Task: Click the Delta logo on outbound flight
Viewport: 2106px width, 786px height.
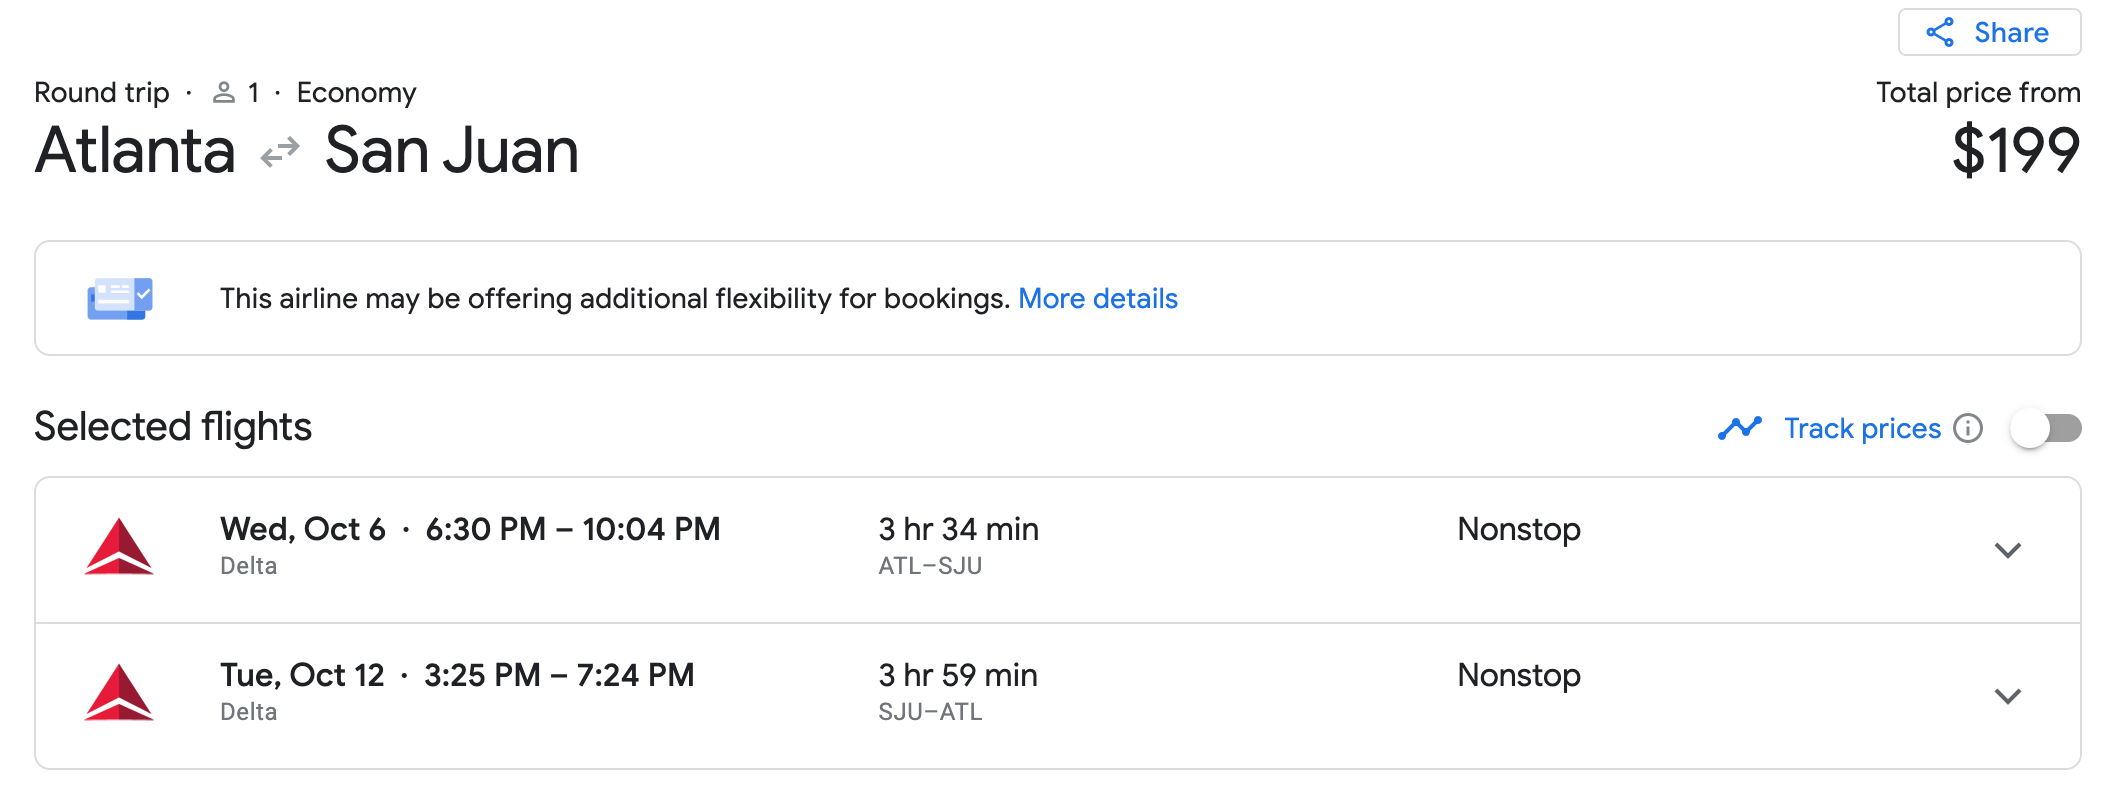Action: click(x=119, y=547)
